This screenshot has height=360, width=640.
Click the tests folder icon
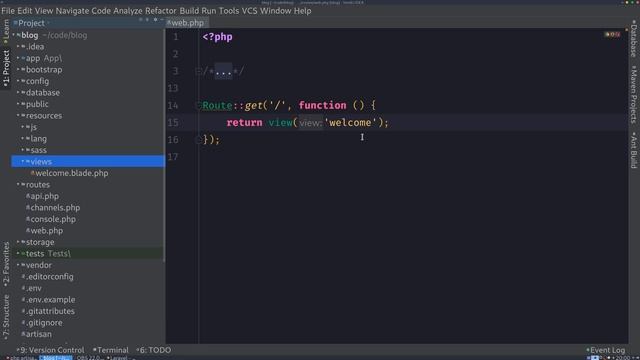click(x=23, y=253)
